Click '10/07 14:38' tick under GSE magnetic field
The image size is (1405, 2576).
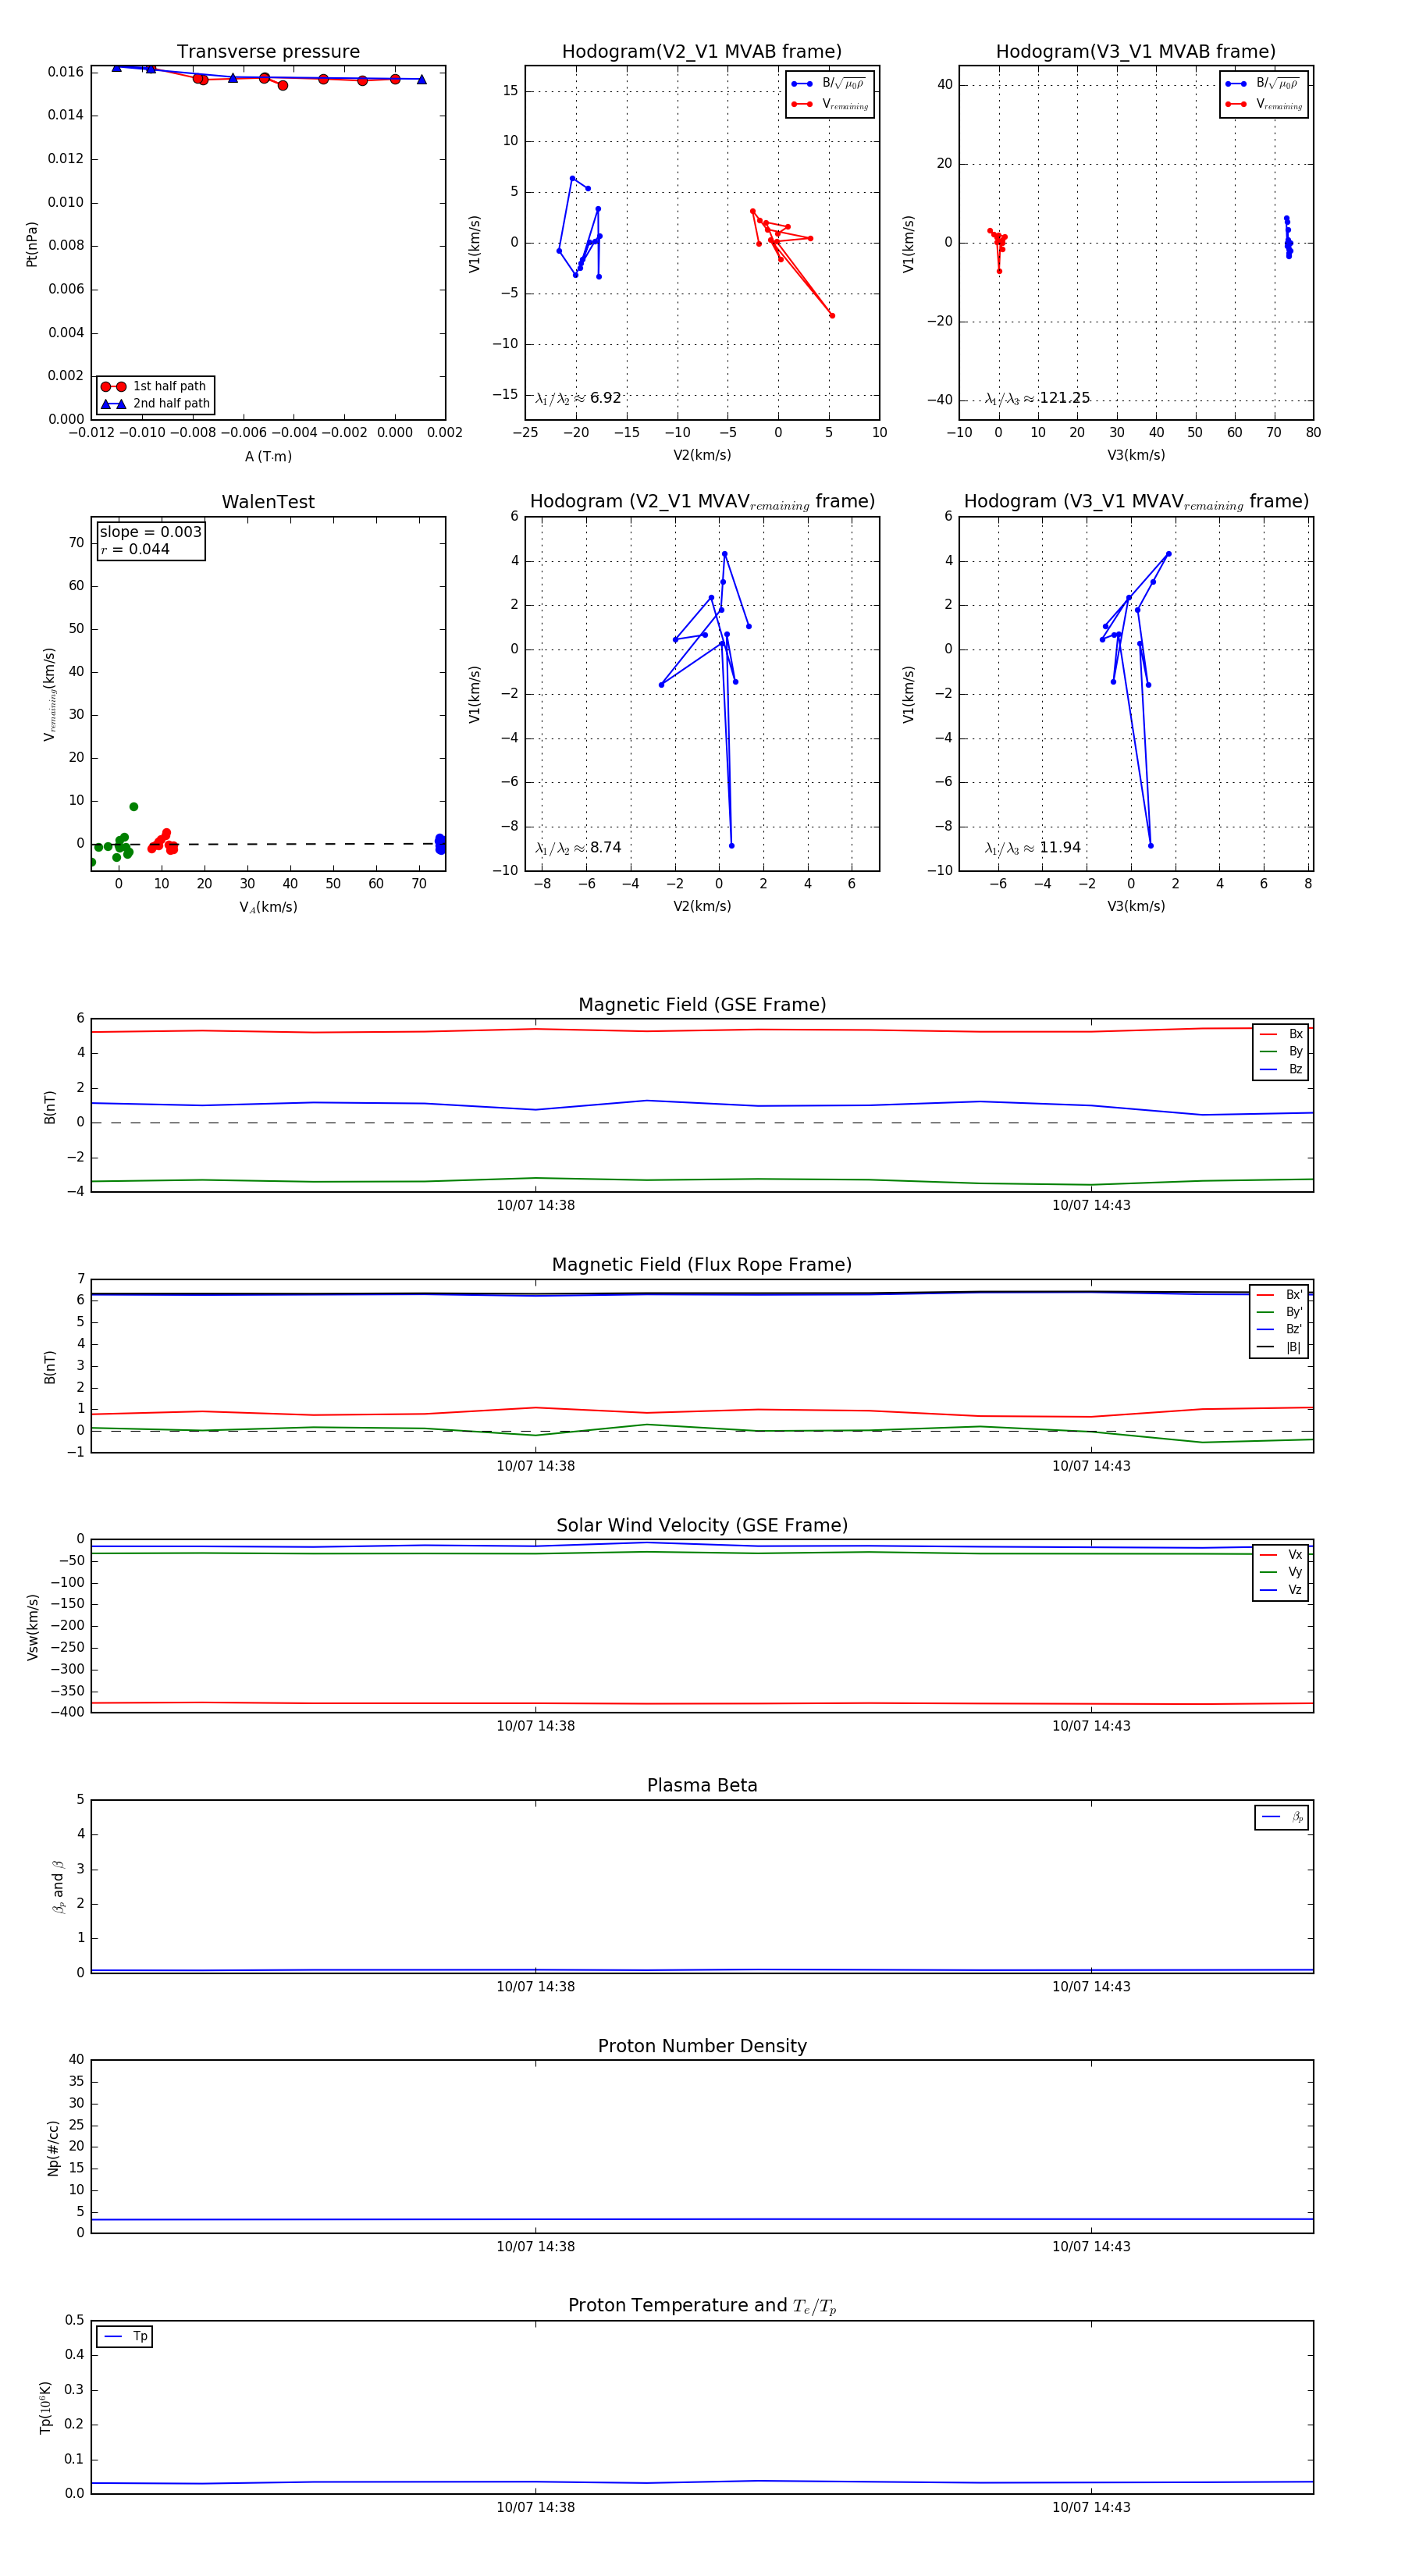[536, 1206]
